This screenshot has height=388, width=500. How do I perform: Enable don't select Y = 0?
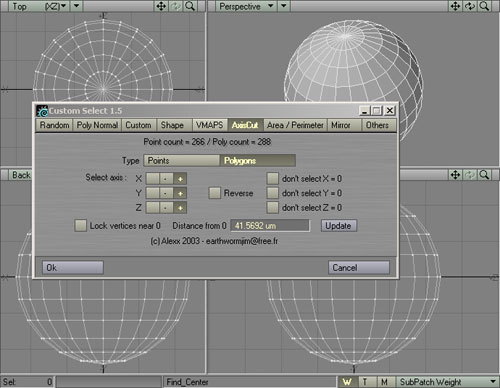tap(273, 193)
